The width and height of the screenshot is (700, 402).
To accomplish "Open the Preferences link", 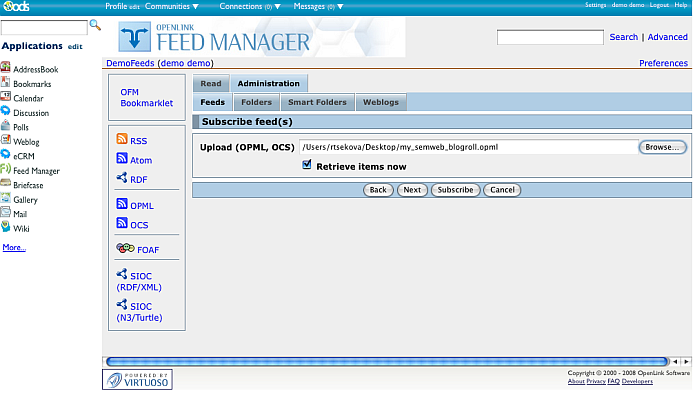I will (x=663, y=63).
